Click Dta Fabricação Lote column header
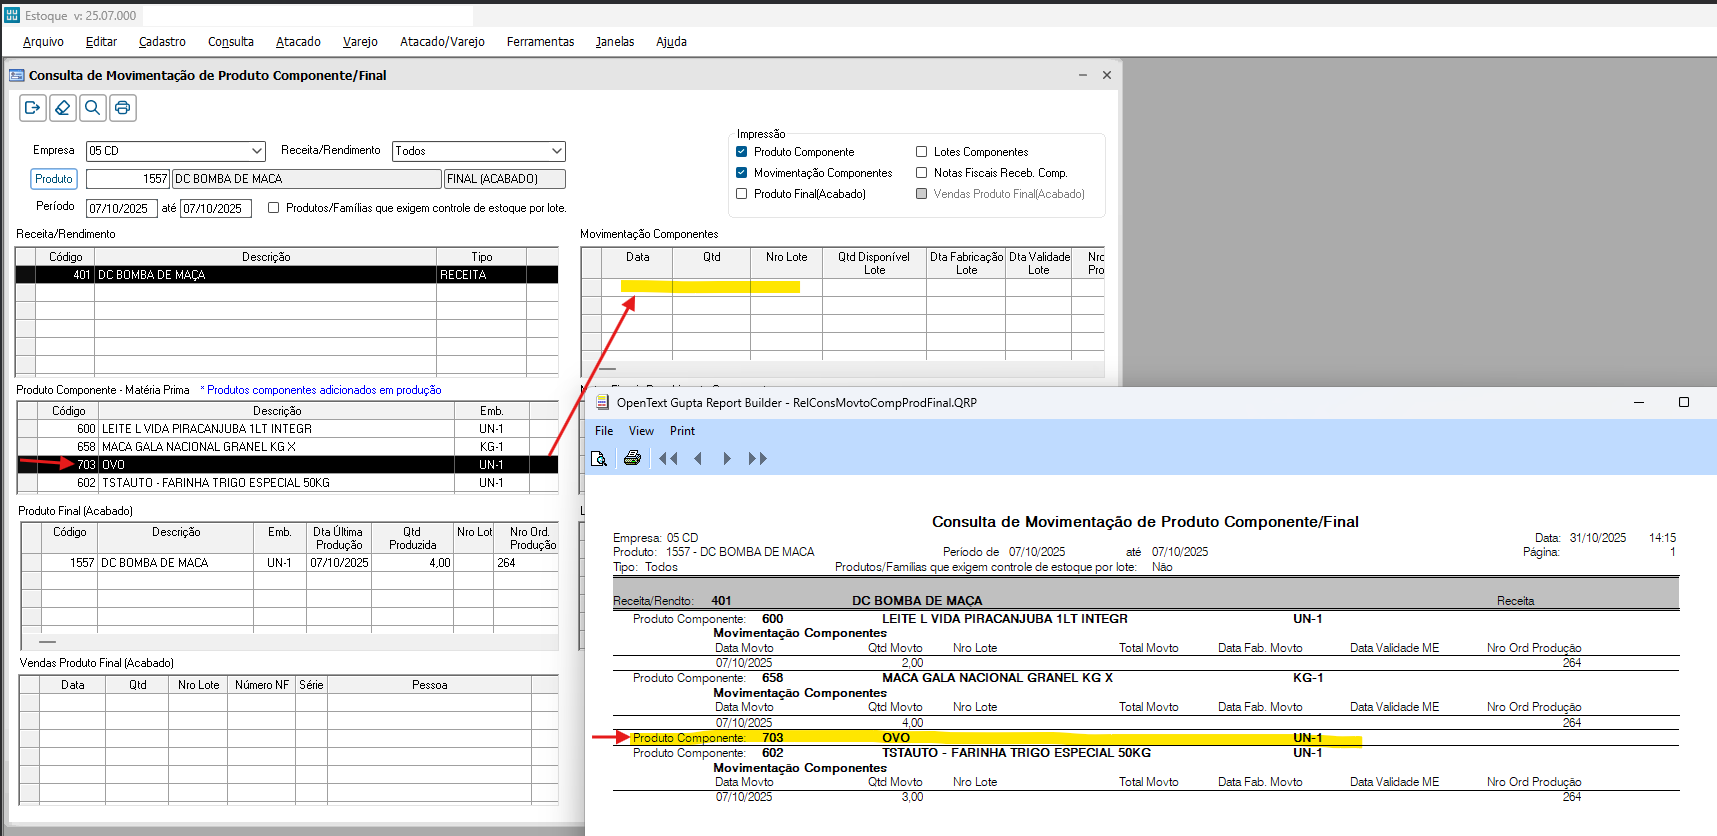 pyautogui.click(x=966, y=263)
